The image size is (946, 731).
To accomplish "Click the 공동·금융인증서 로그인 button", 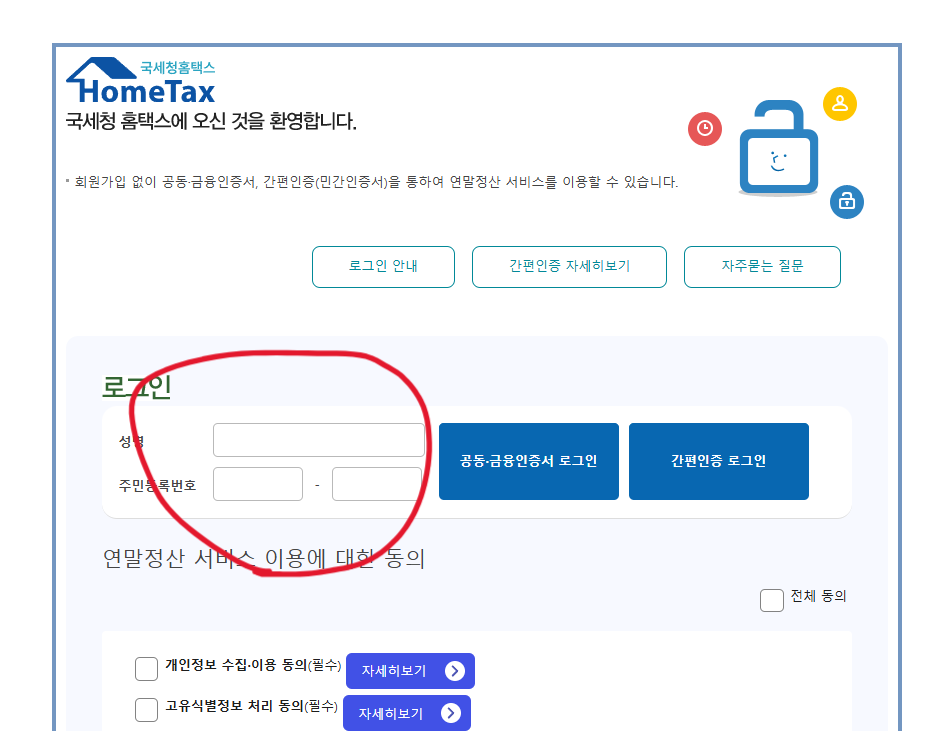I will coord(528,461).
